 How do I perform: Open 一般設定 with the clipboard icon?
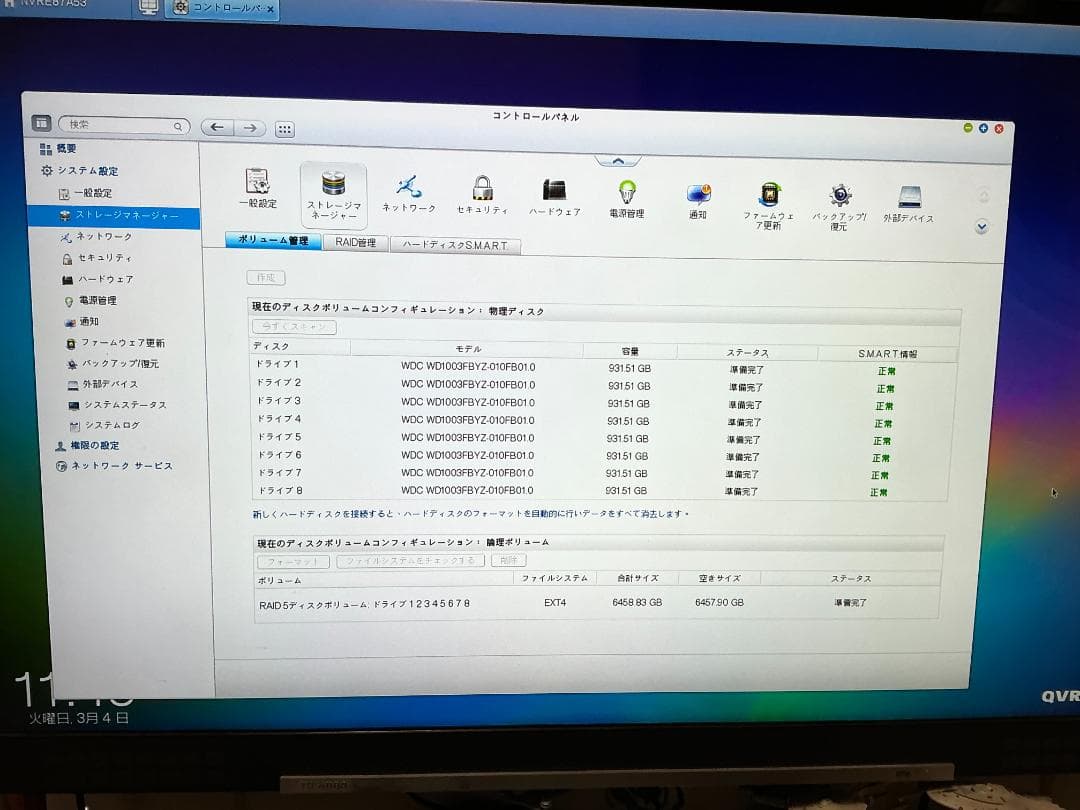[259, 192]
